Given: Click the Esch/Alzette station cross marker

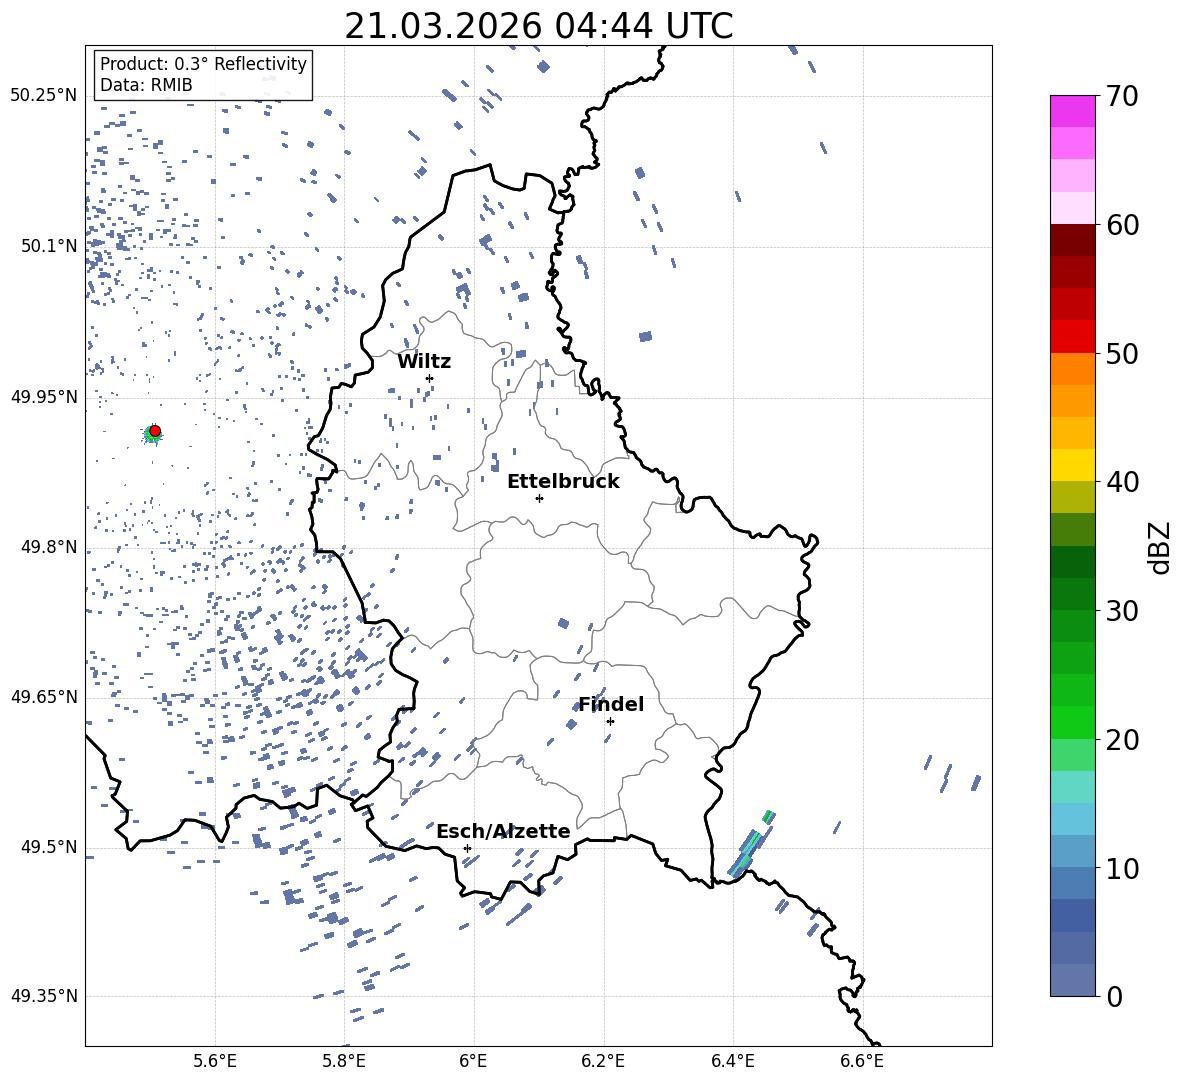Looking at the screenshot, I should [x=467, y=848].
